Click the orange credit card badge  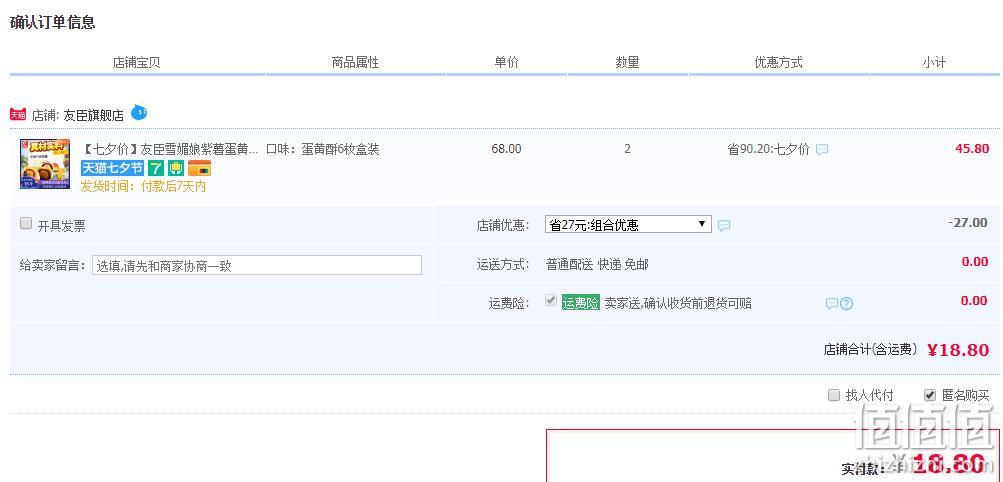(199, 168)
